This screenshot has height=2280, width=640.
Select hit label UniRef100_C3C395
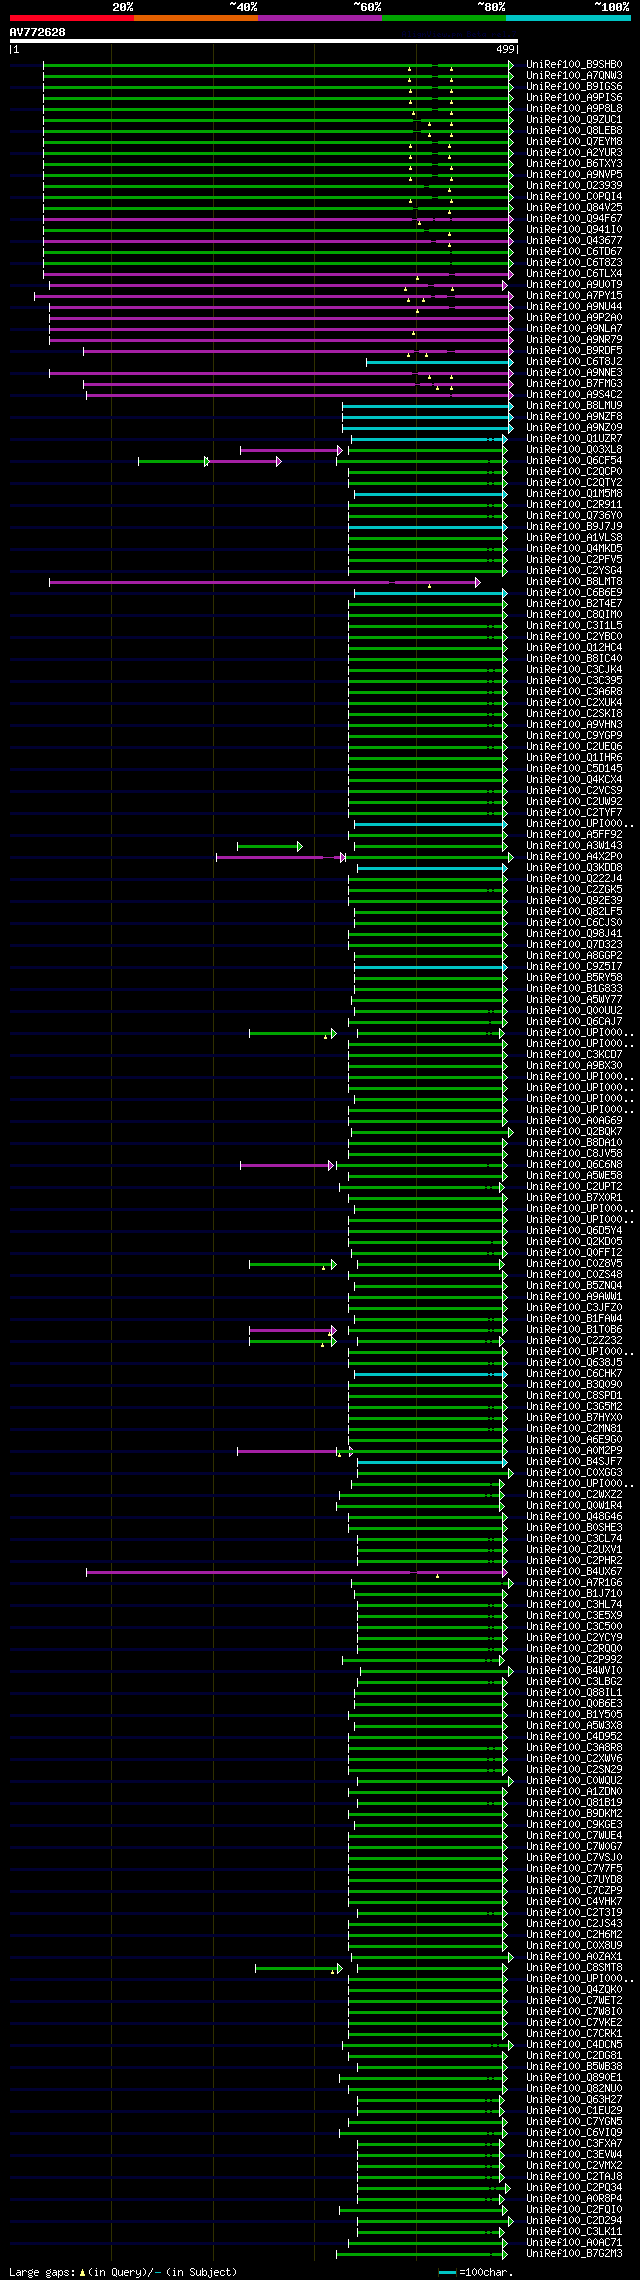tap(574, 681)
